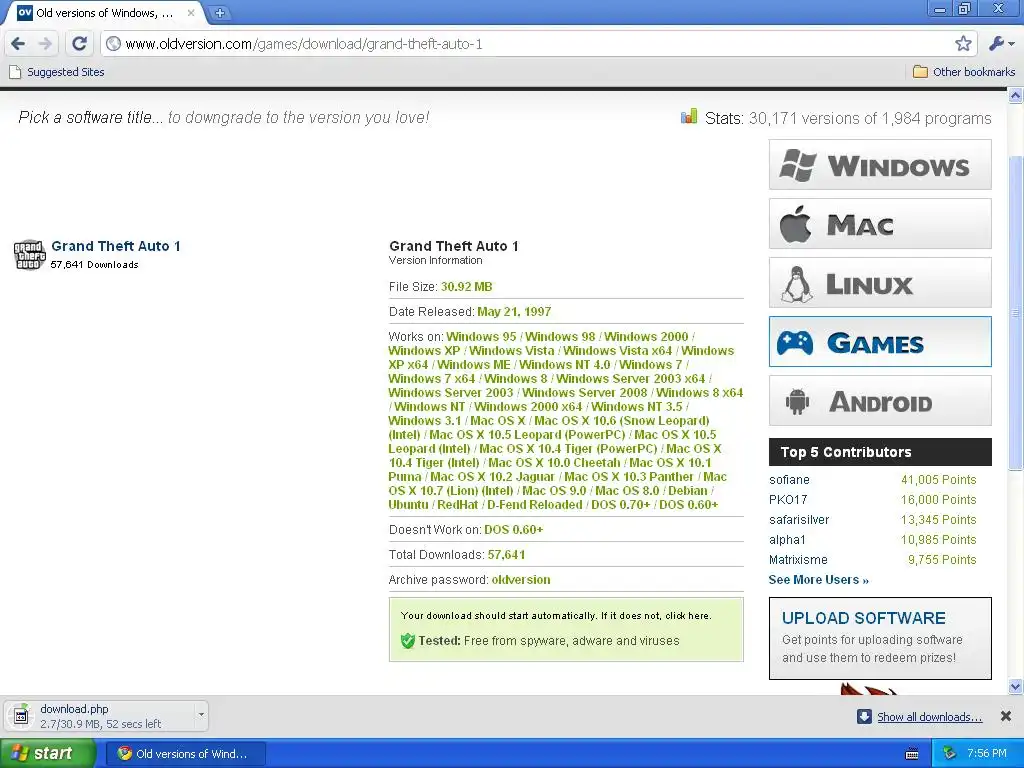
Task: Open contributor Matrixisme's profile
Action: [798, 560]
